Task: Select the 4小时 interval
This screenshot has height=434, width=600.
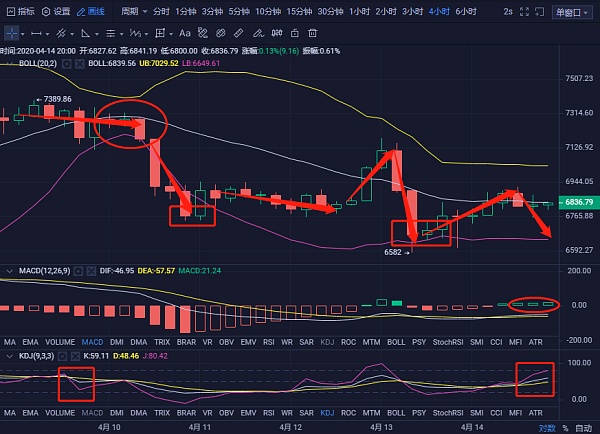Action: (439, 12)
